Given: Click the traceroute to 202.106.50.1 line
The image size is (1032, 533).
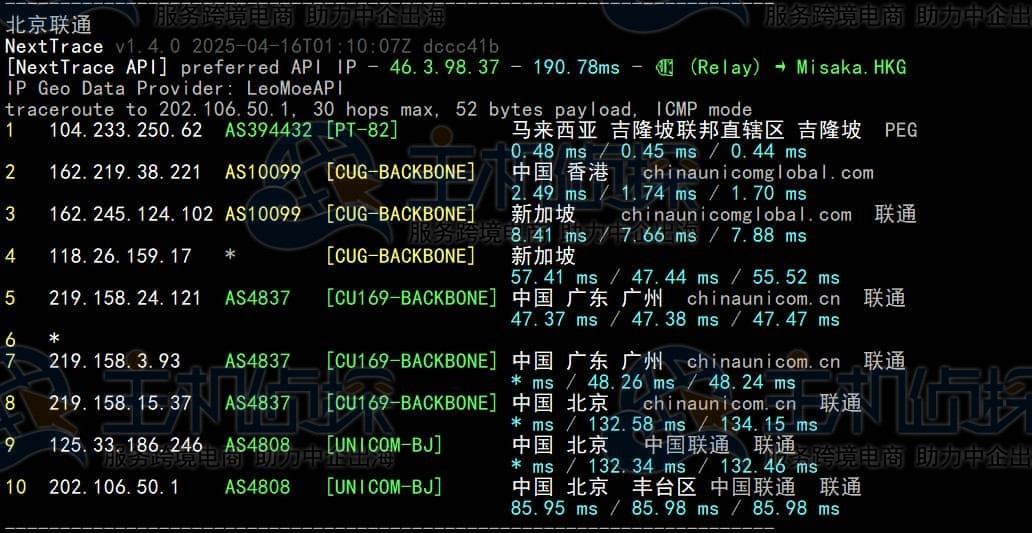Looking at the screenshot, I should tap(378, 109).
